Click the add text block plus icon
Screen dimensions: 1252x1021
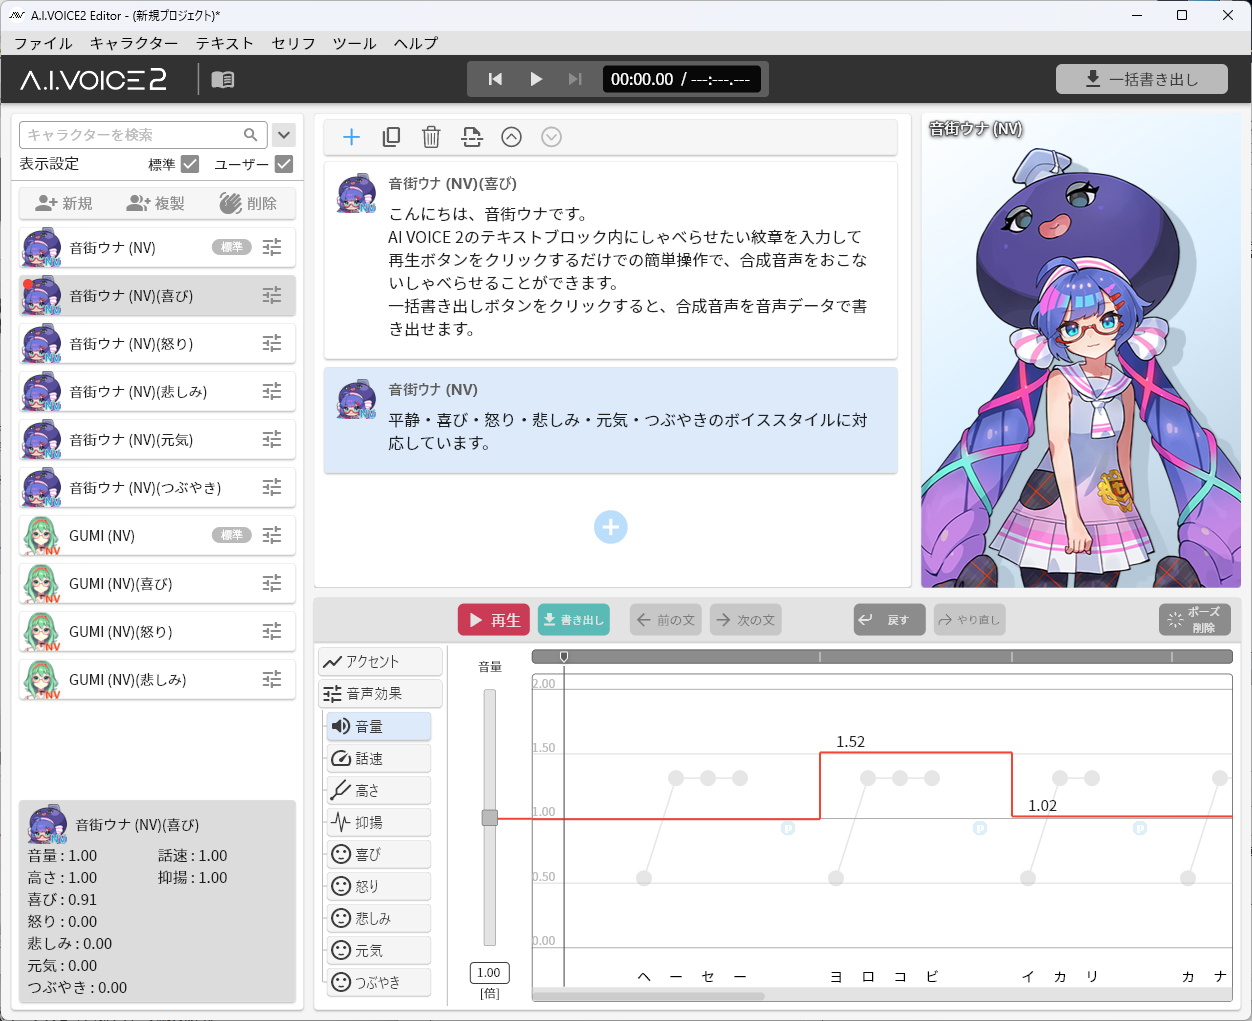coord(351,137)
